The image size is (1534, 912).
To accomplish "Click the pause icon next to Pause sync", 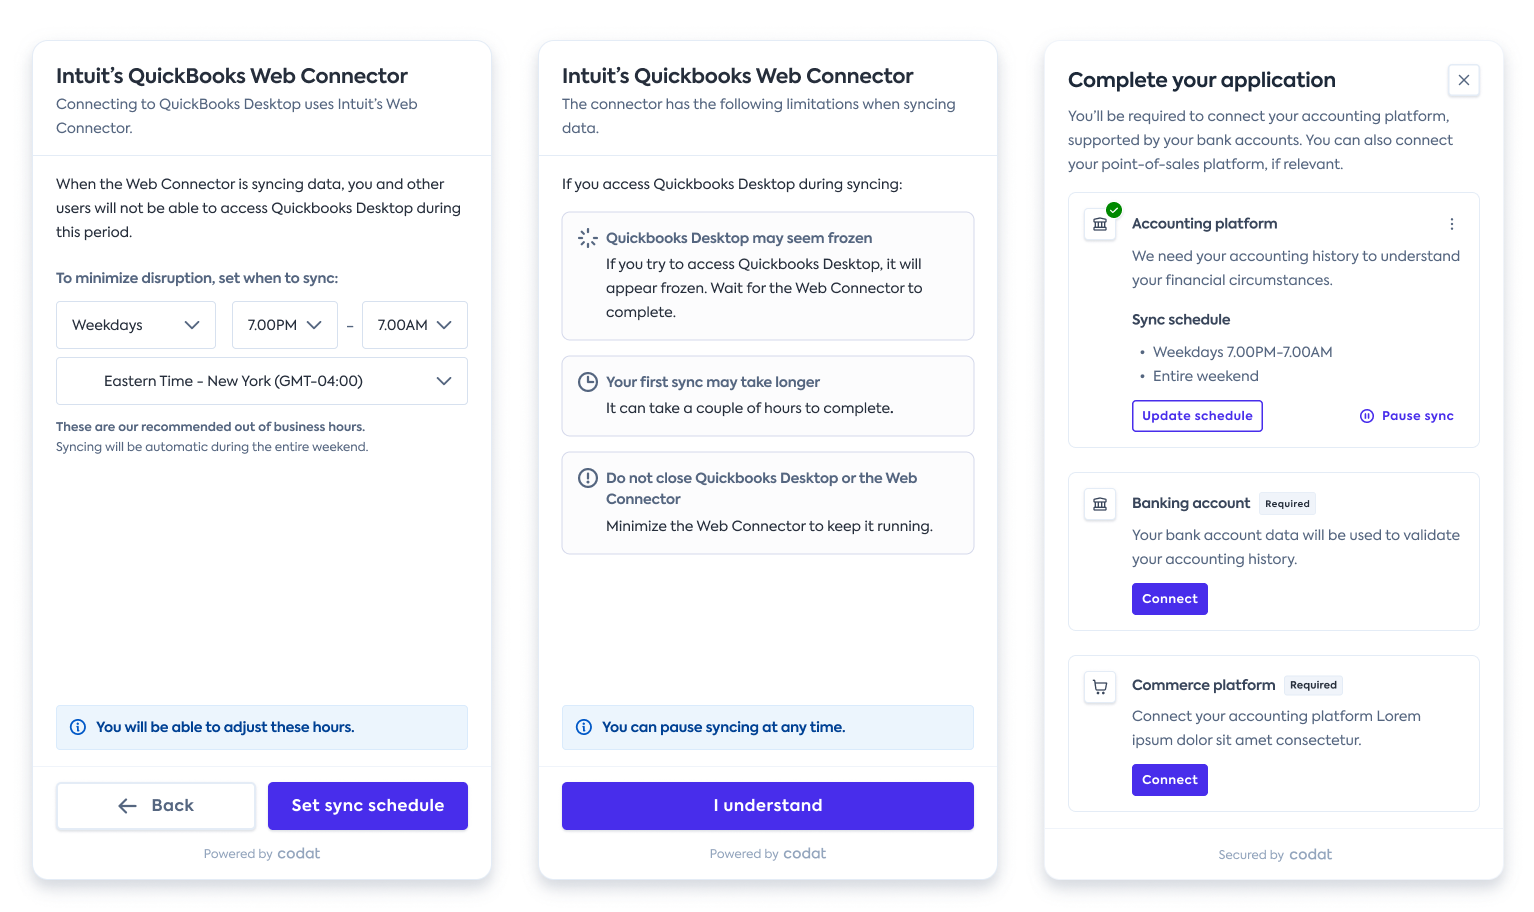I will coord(1367,415).
